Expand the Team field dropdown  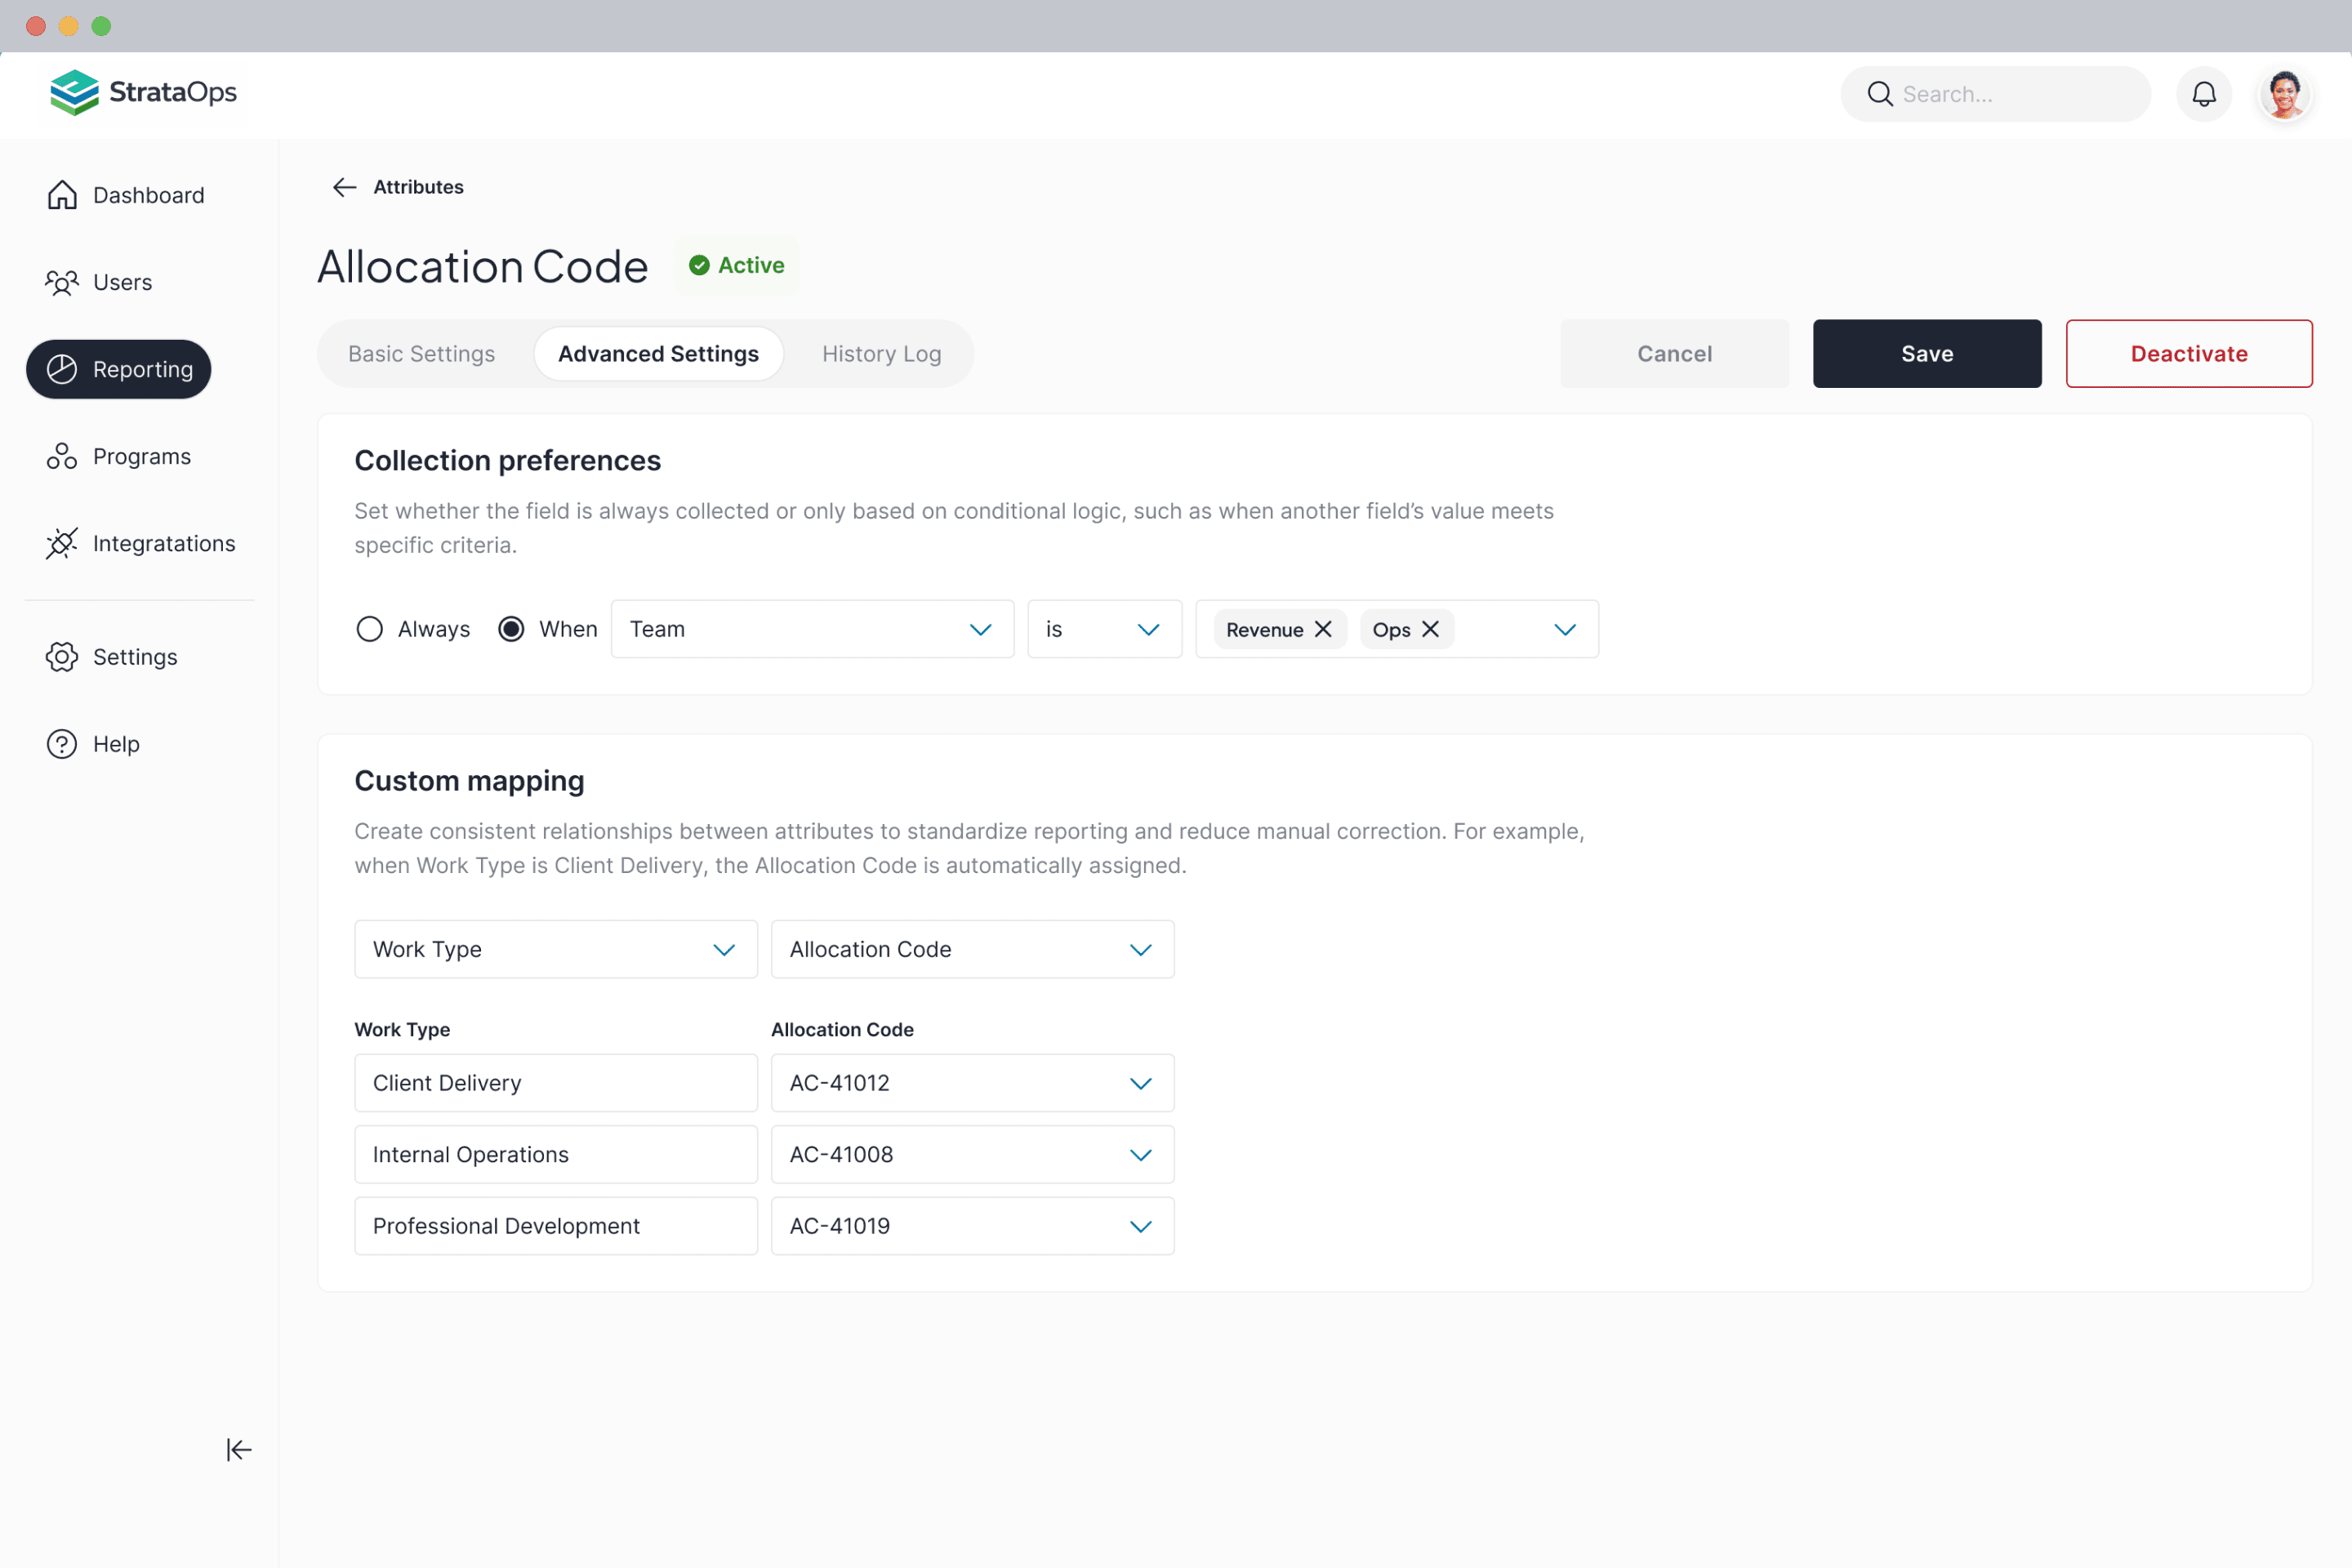point(812,629)
